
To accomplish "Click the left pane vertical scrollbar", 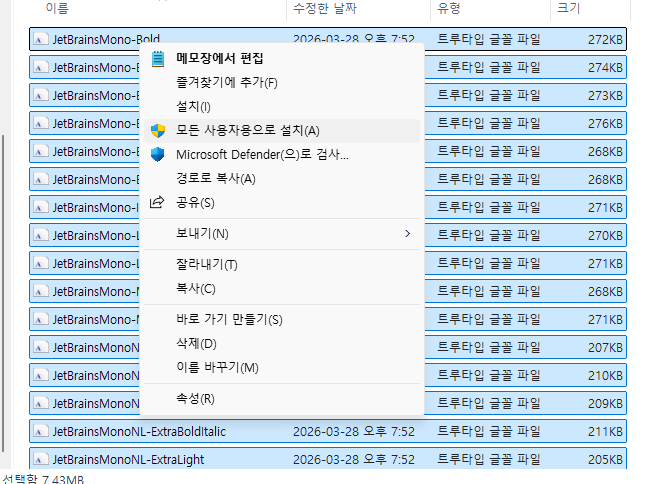I will 3,294.
